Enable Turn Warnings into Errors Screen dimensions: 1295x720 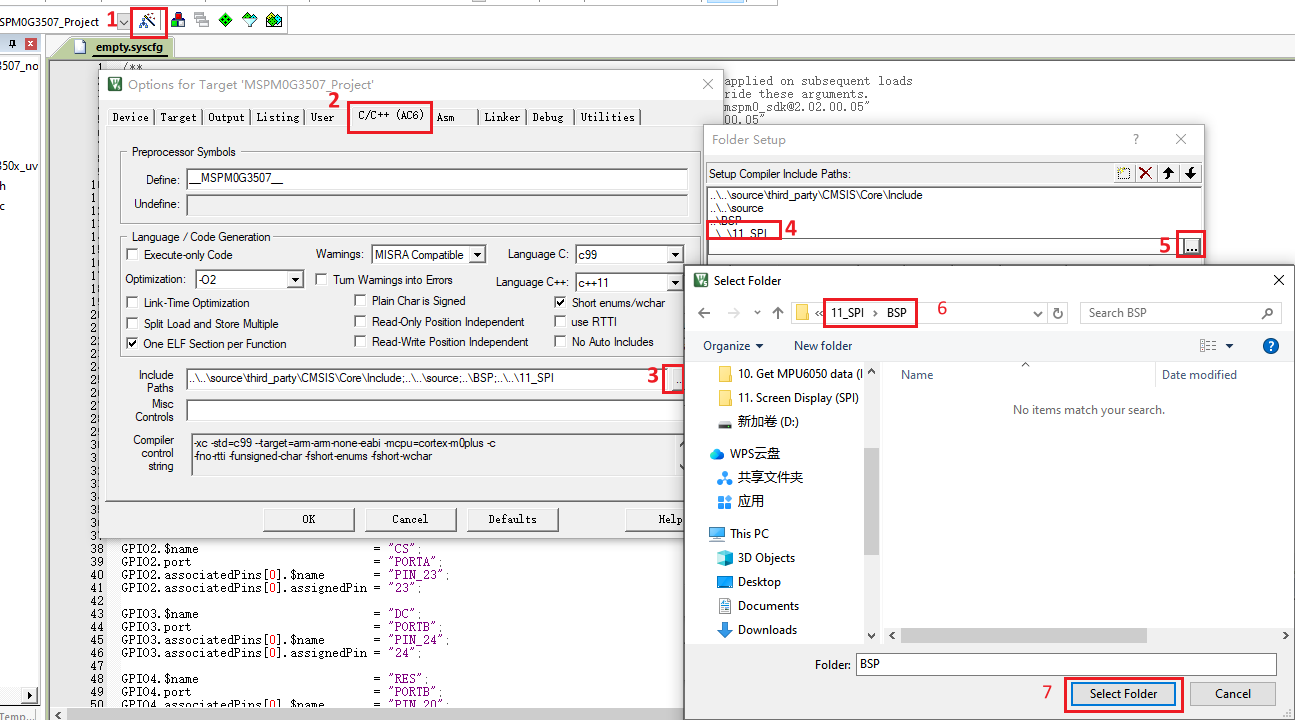pyautogui.click(x=322, y=280)
